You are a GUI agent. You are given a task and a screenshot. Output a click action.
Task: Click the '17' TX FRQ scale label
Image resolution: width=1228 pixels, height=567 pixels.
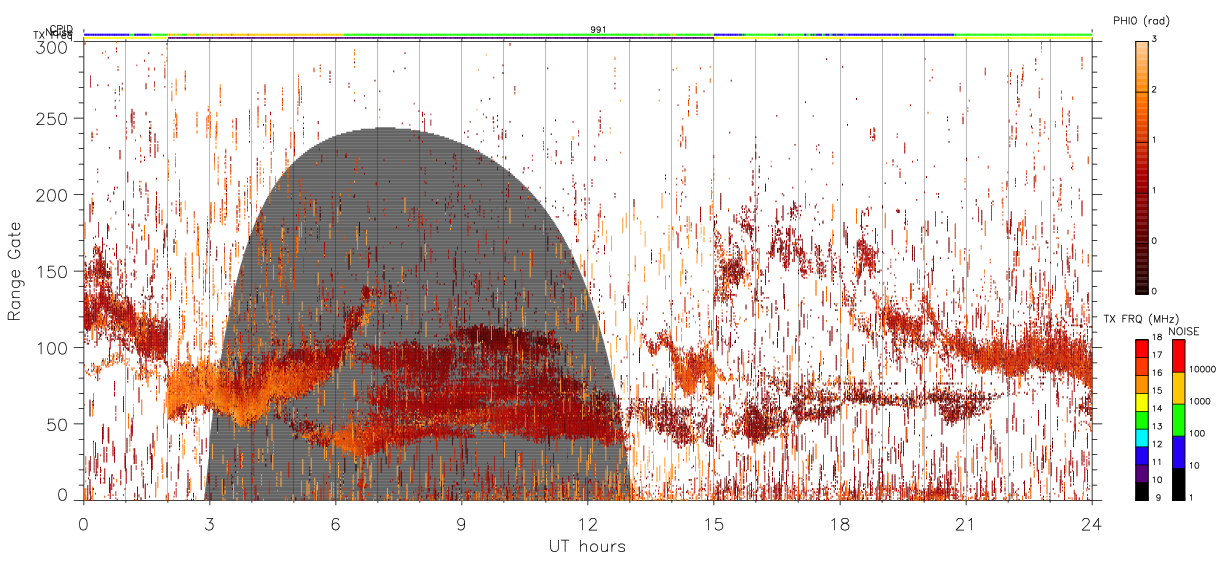(x=1158, y=355)
